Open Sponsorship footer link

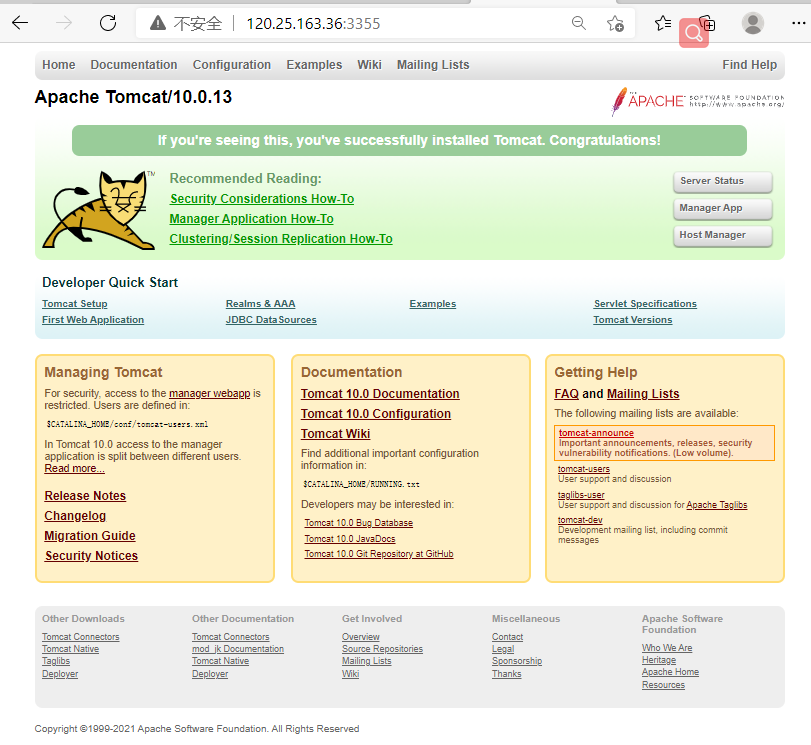point(517,661)
